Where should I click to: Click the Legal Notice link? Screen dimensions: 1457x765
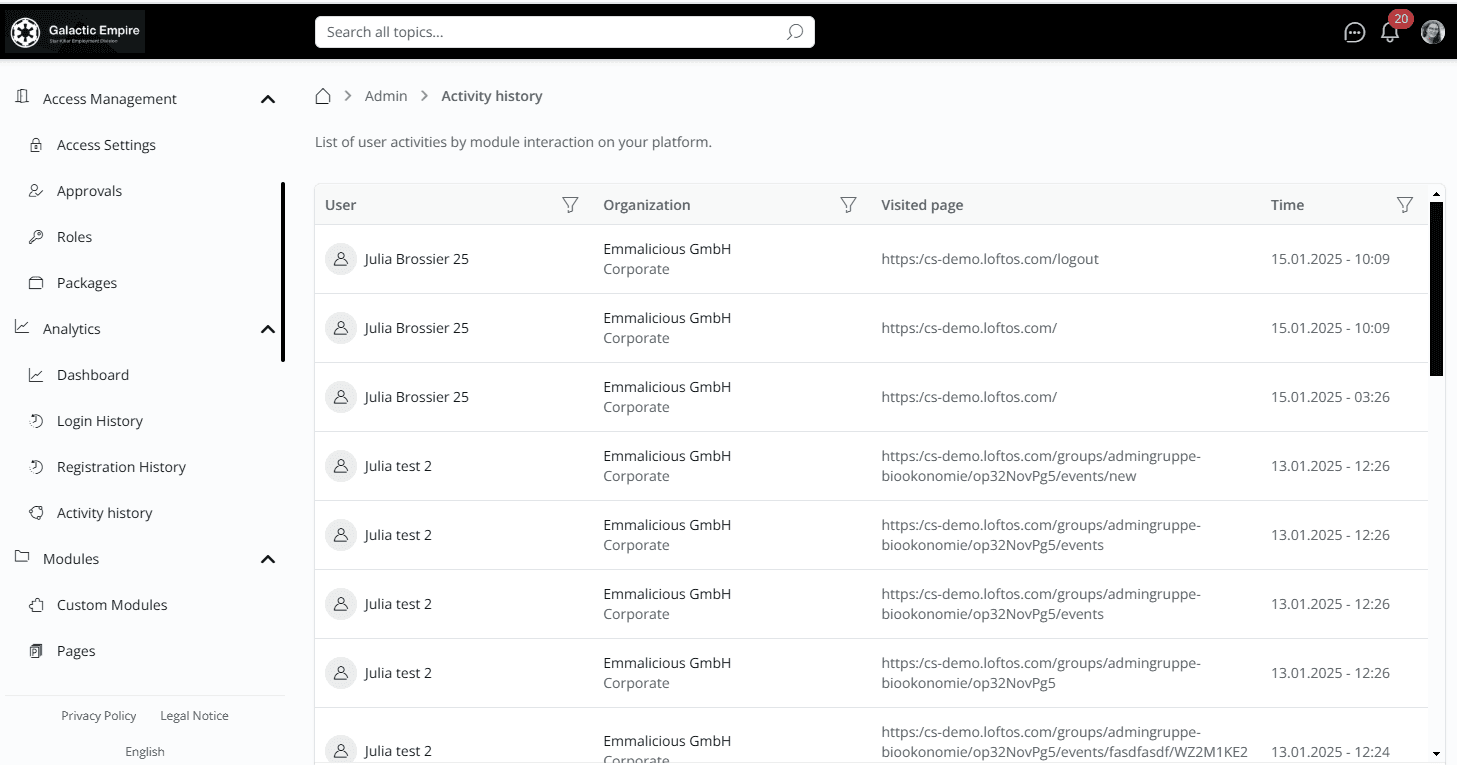point(194,716)
